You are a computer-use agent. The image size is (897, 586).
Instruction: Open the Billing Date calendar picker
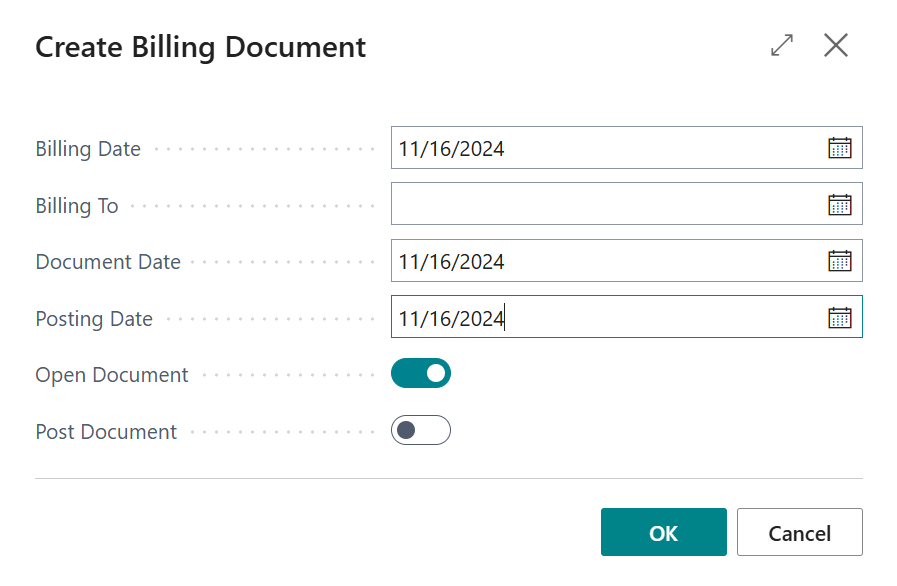(x=839, y=148)
